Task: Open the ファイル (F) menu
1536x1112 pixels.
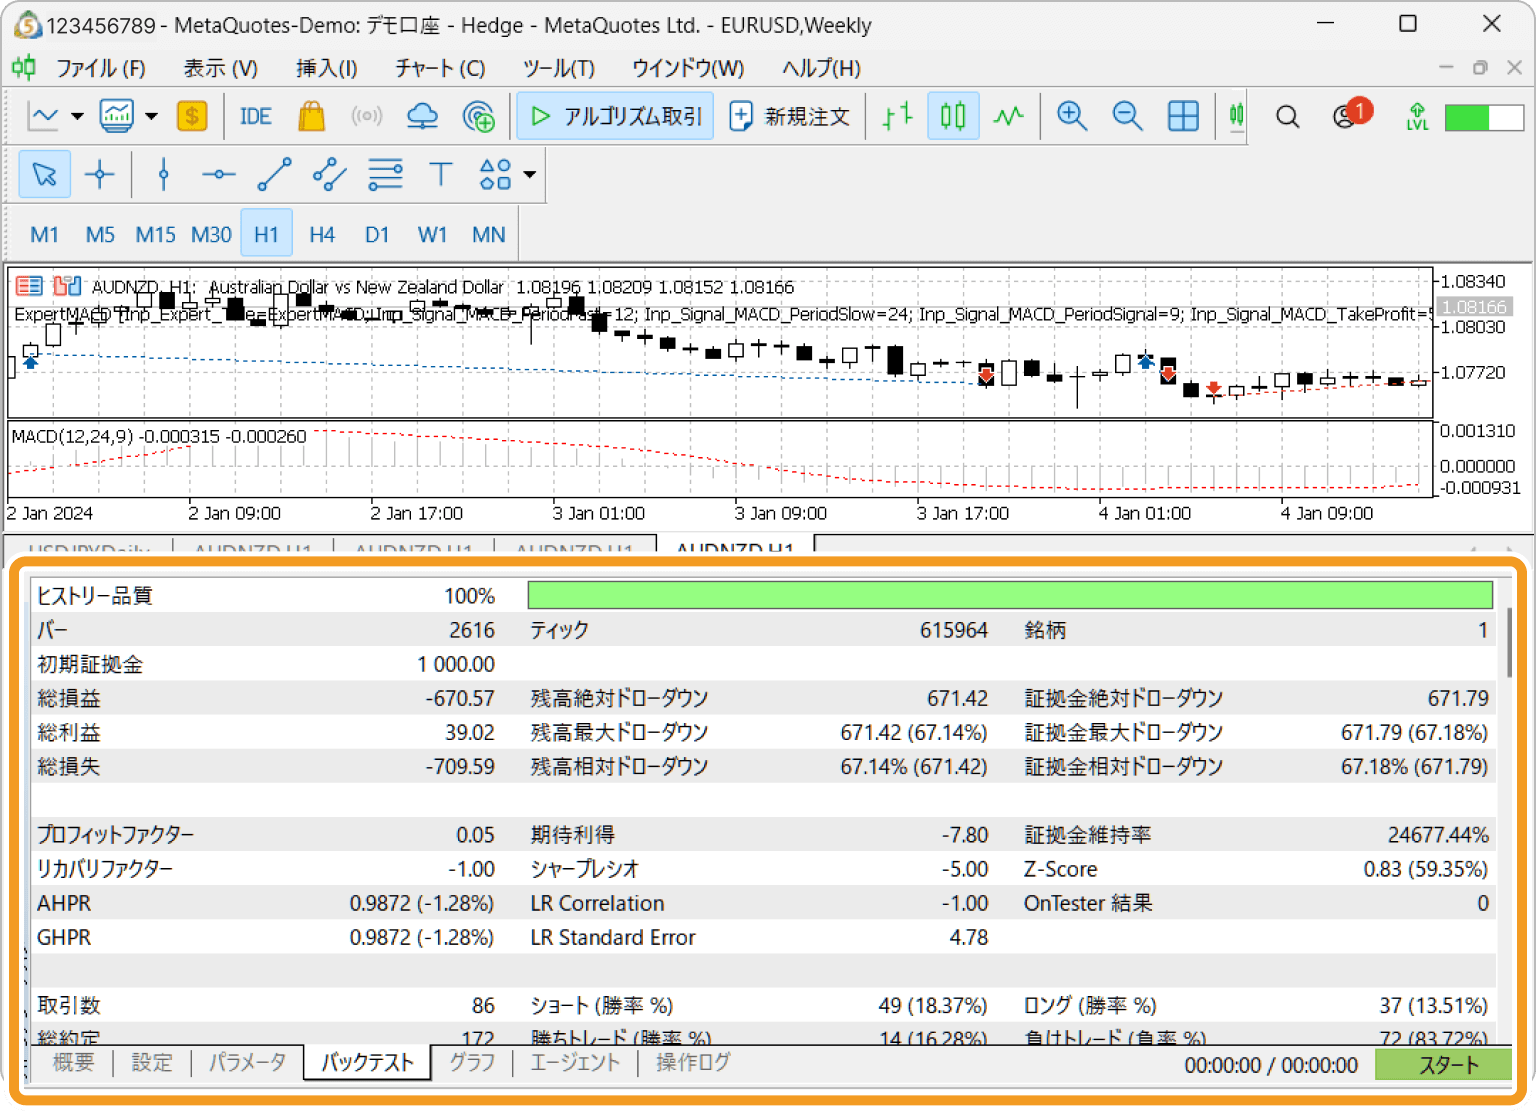Action: tap(101, 68)
